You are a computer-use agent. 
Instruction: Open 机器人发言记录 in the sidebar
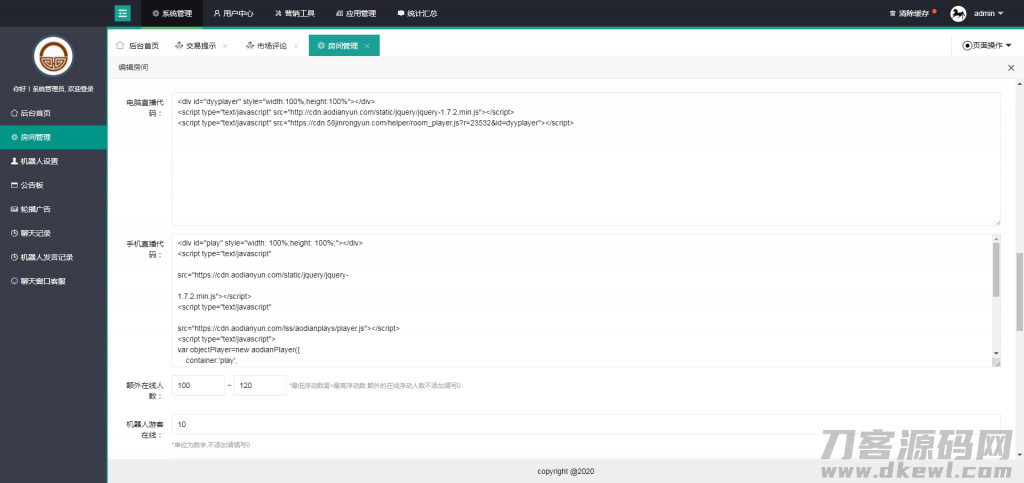46,257
